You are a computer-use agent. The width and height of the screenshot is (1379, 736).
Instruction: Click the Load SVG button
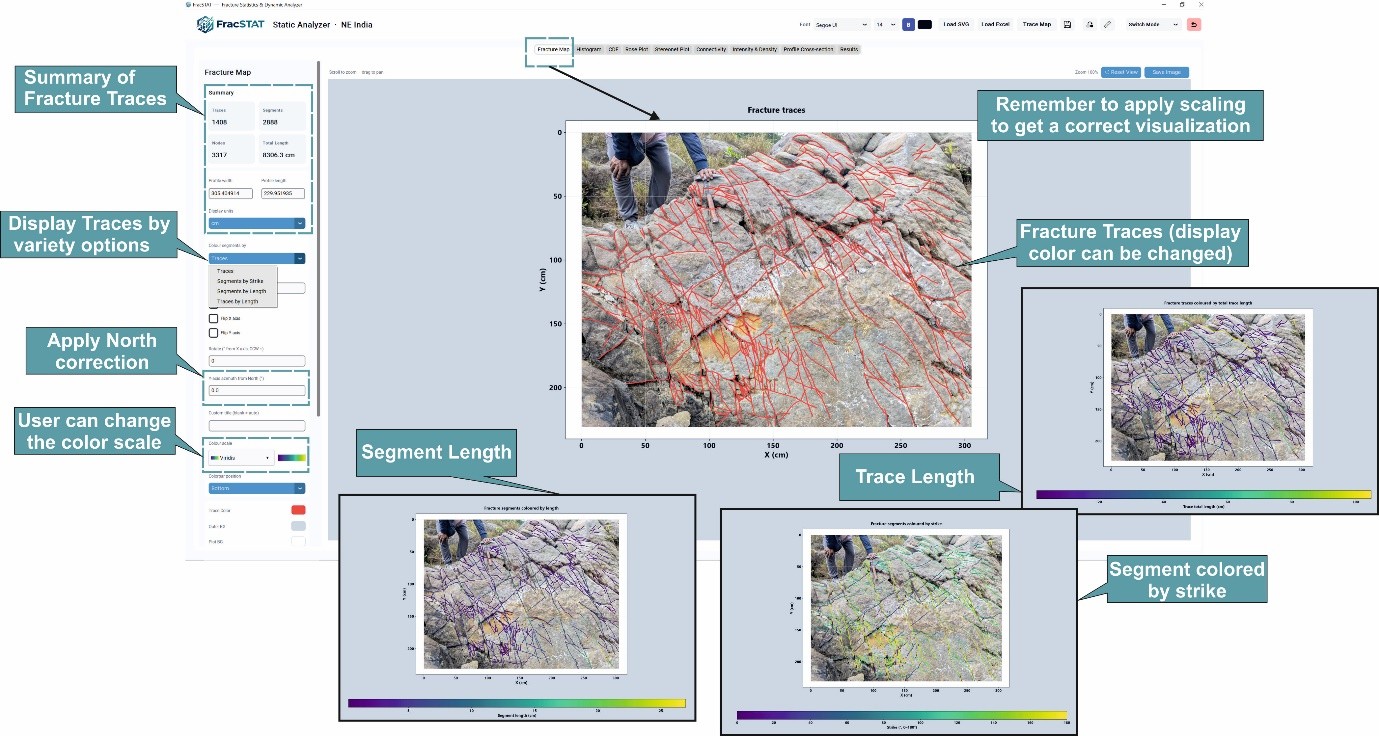tap(957, 24)
